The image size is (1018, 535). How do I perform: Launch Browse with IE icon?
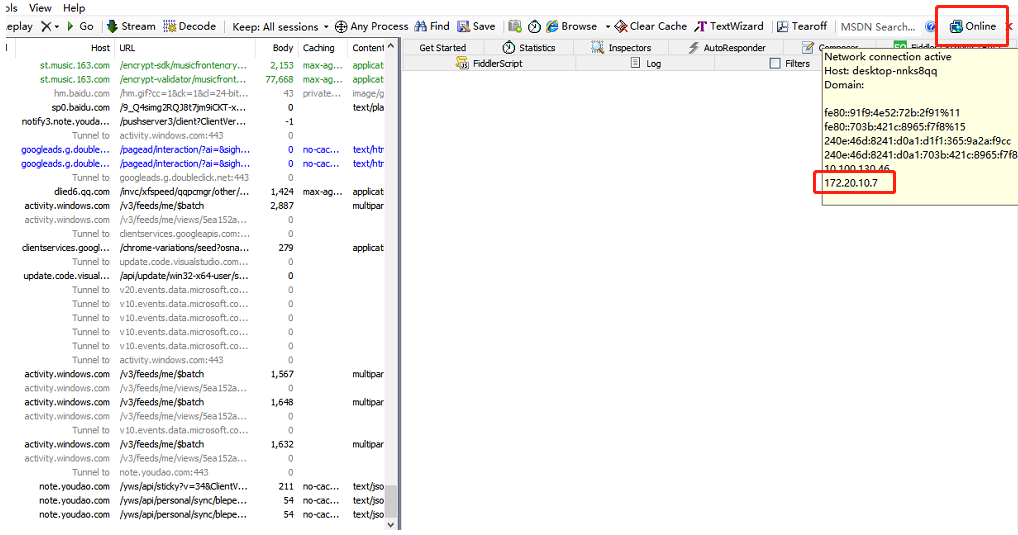tap(571, 27)
